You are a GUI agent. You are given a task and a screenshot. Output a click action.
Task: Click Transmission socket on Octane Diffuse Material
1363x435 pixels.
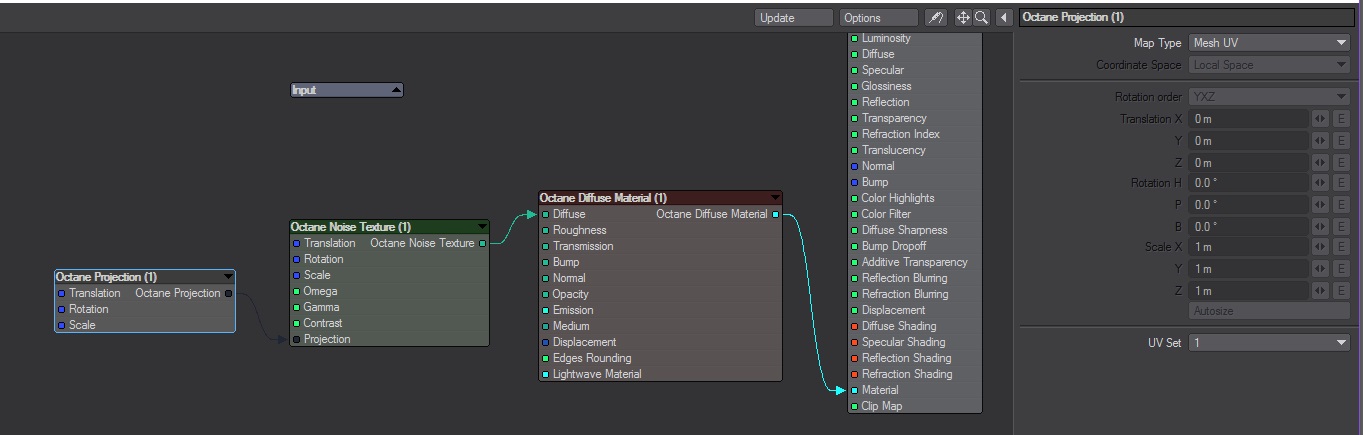pyautogui.click(x=545, y=246)
